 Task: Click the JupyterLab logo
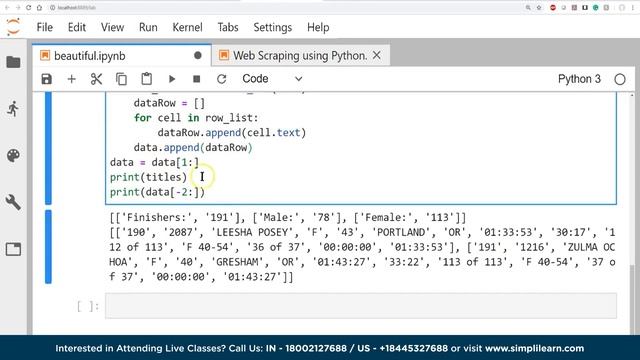pyautogui.click(x=13, y=27)
